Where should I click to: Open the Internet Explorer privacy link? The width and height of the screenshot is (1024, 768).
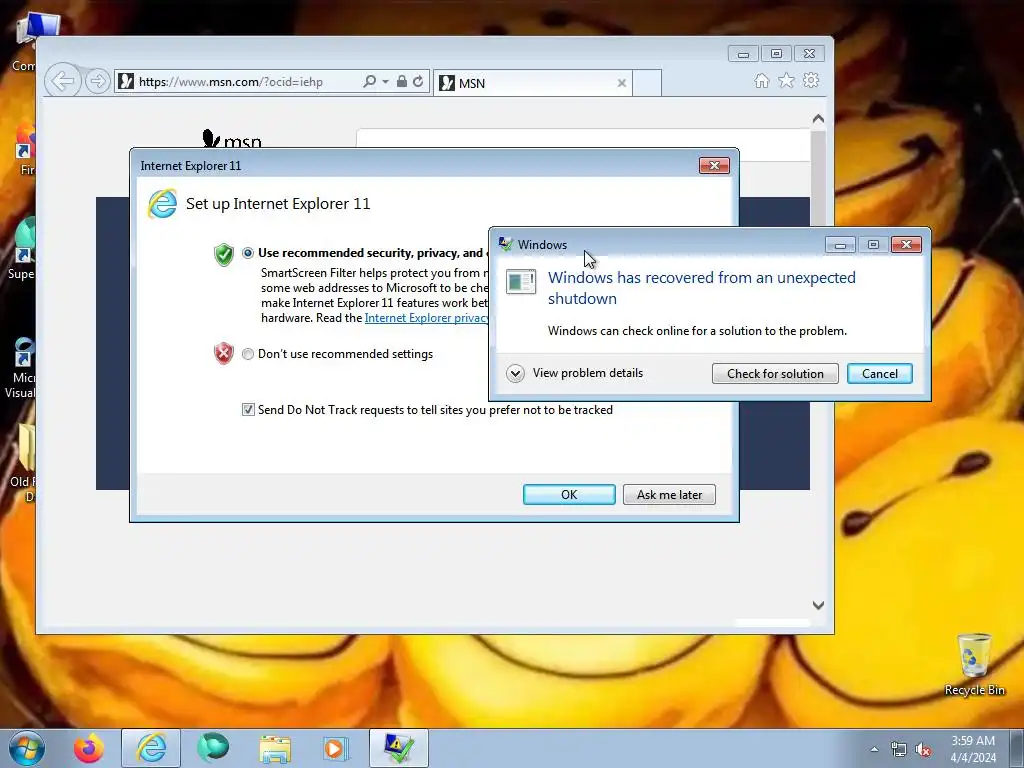pos(426,318)
